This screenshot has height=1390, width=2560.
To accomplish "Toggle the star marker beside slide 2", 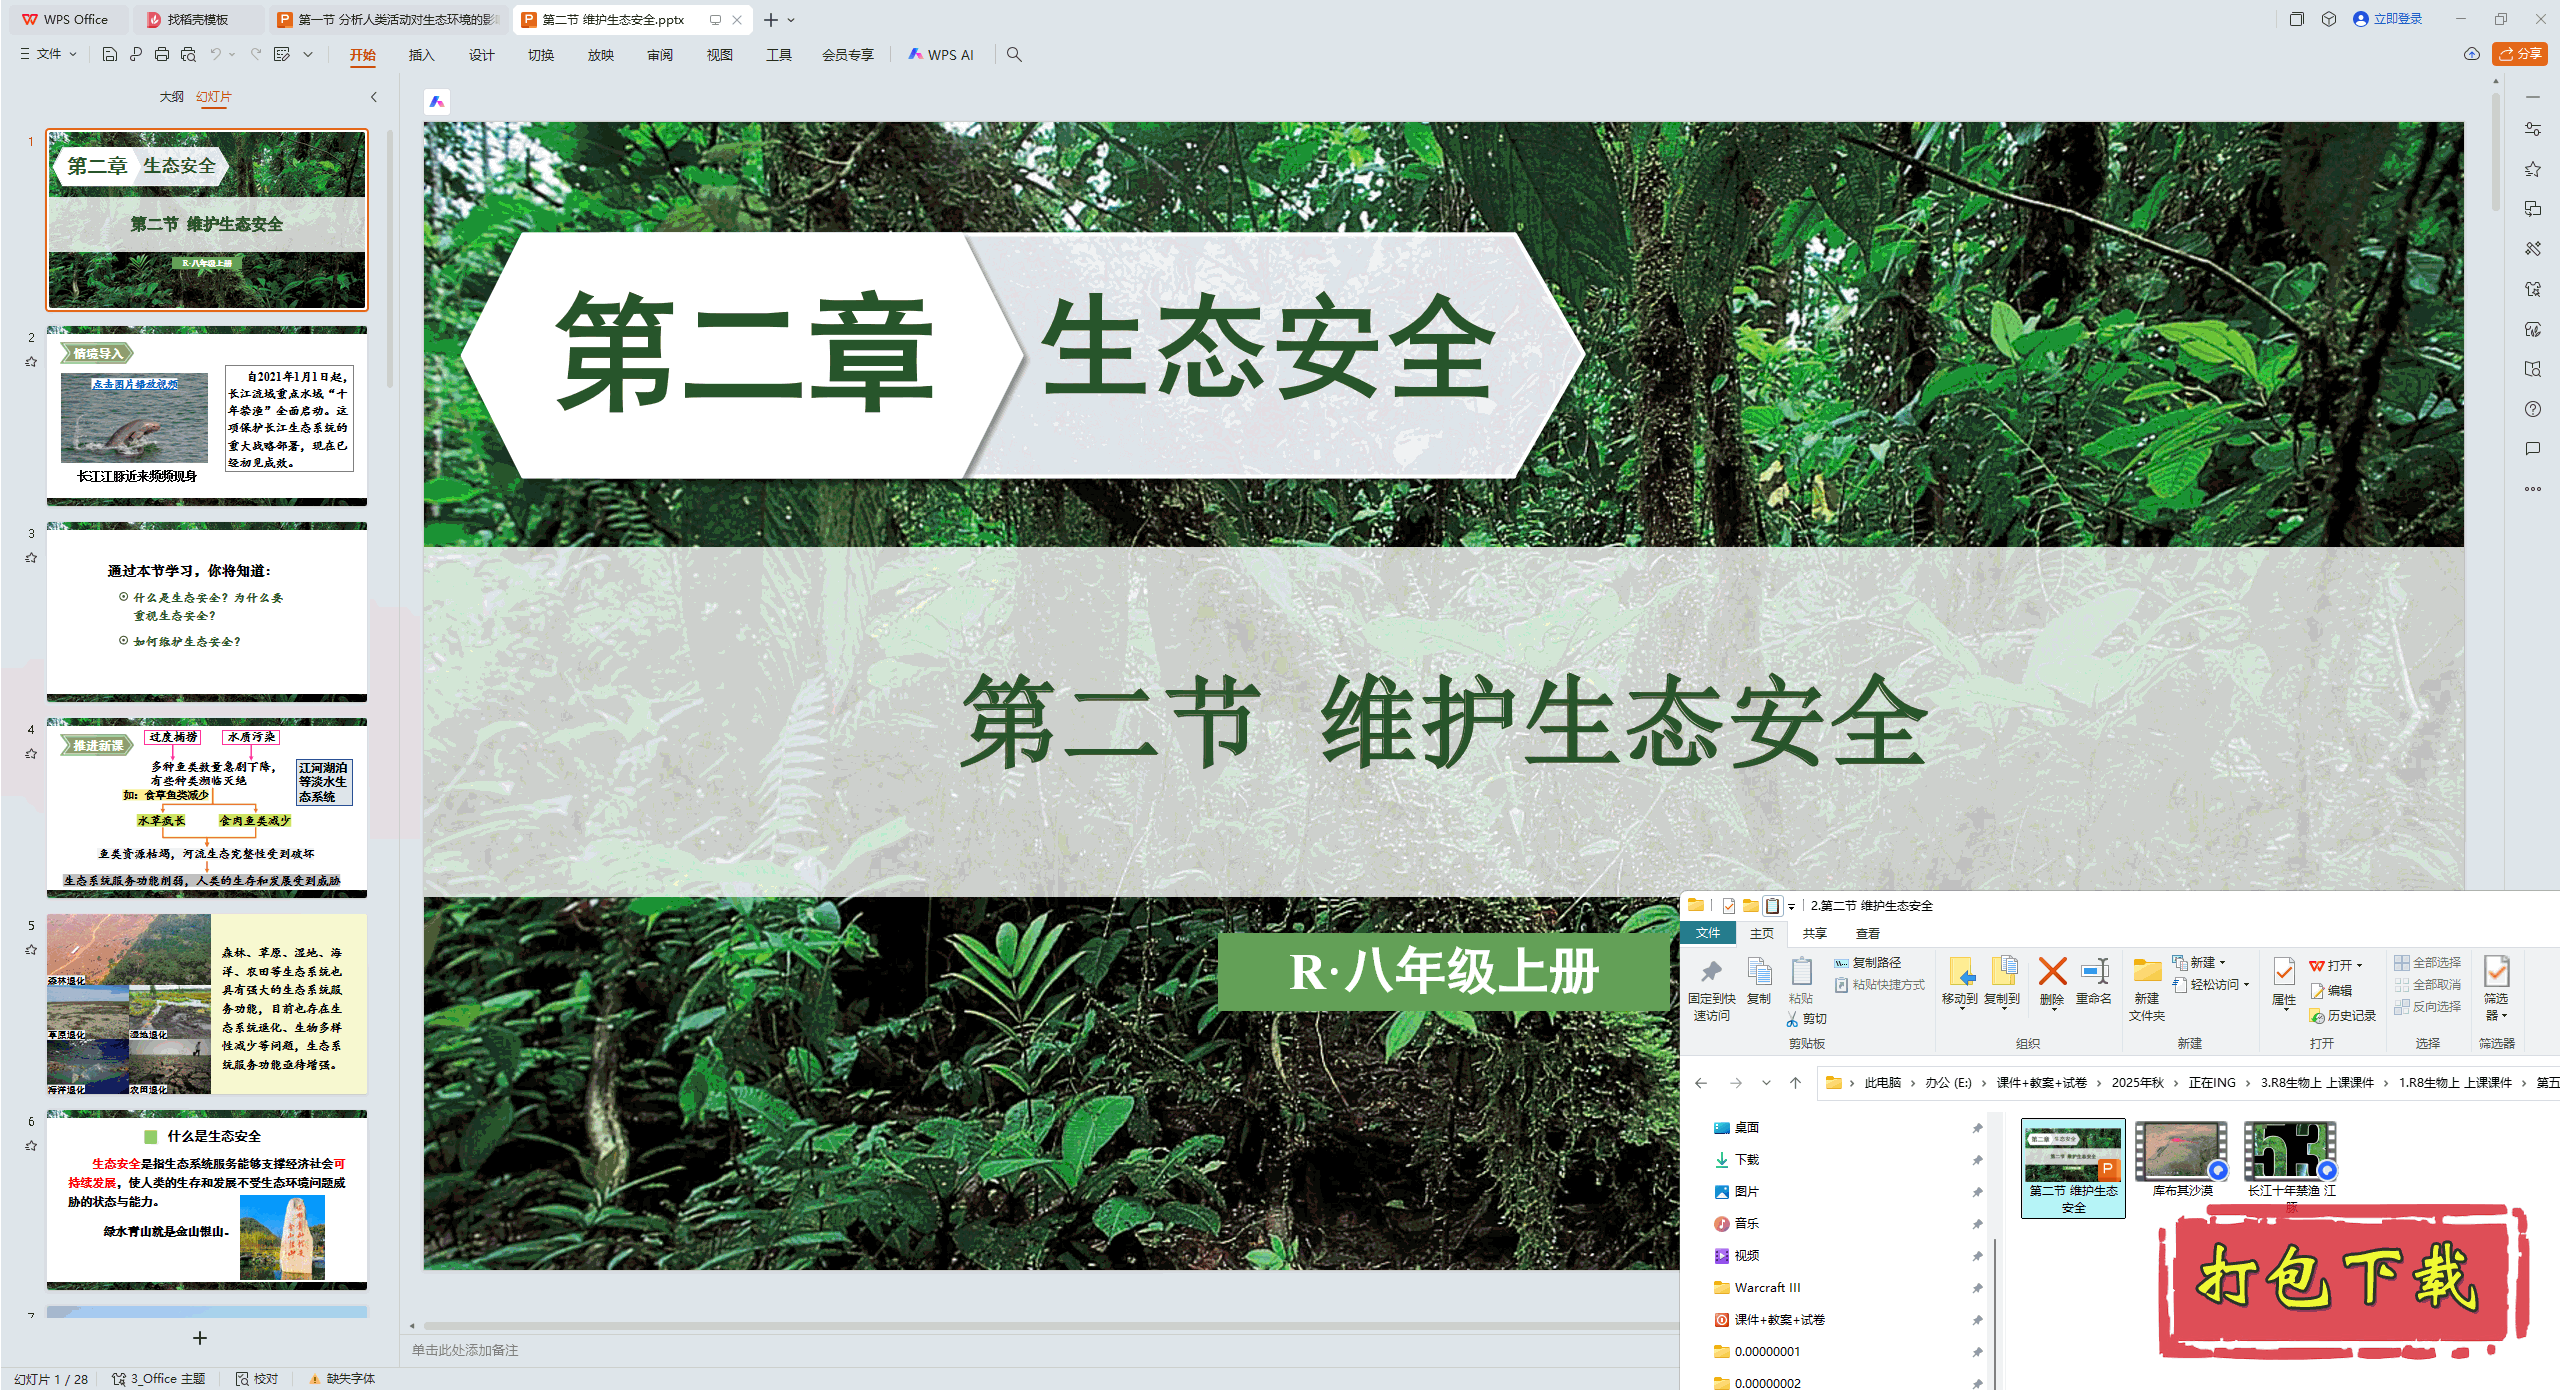I will [31, 362].
